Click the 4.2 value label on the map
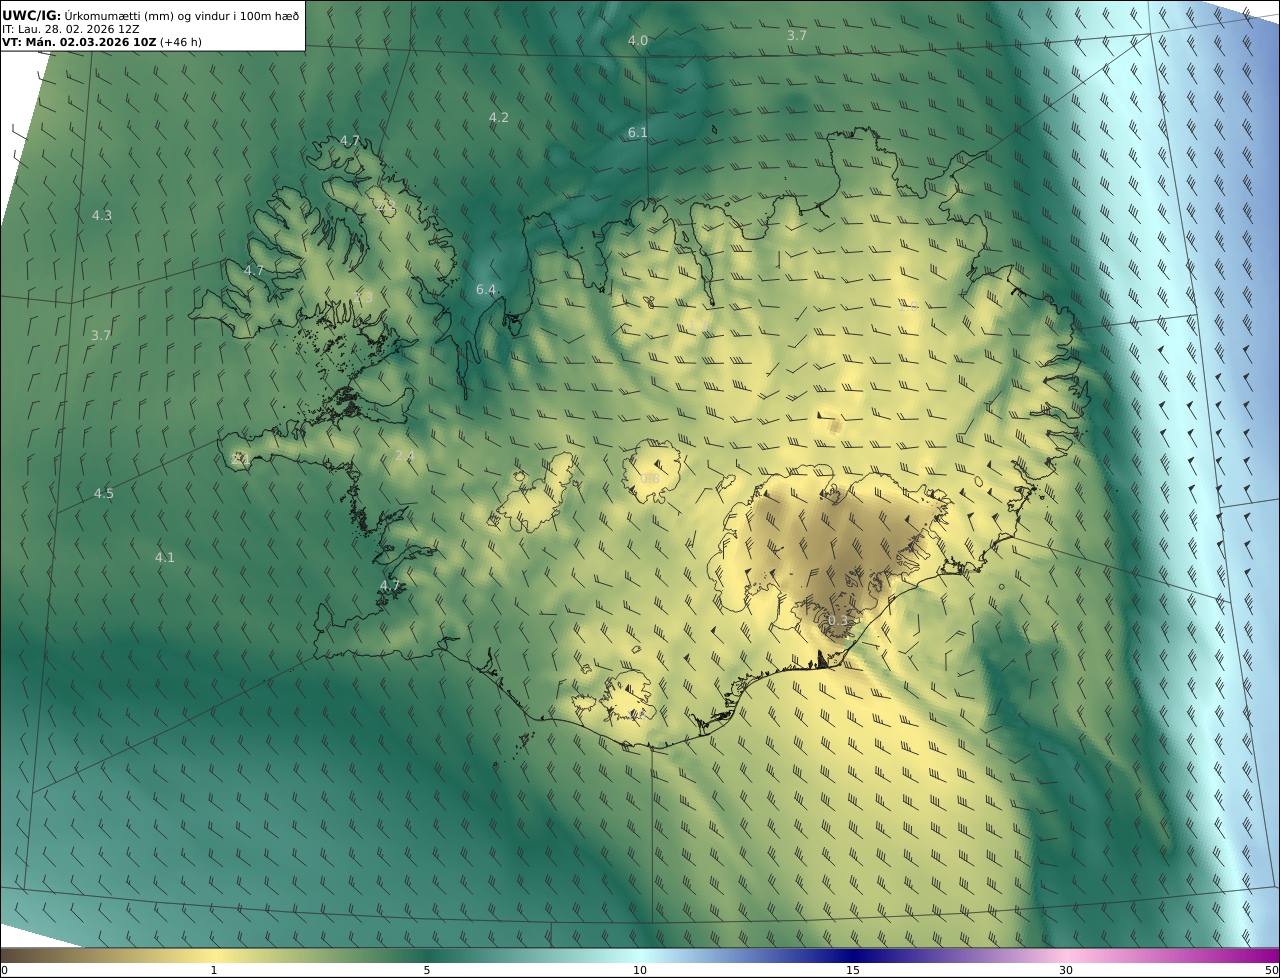The image size is (1280, 978). coord(498,117)
